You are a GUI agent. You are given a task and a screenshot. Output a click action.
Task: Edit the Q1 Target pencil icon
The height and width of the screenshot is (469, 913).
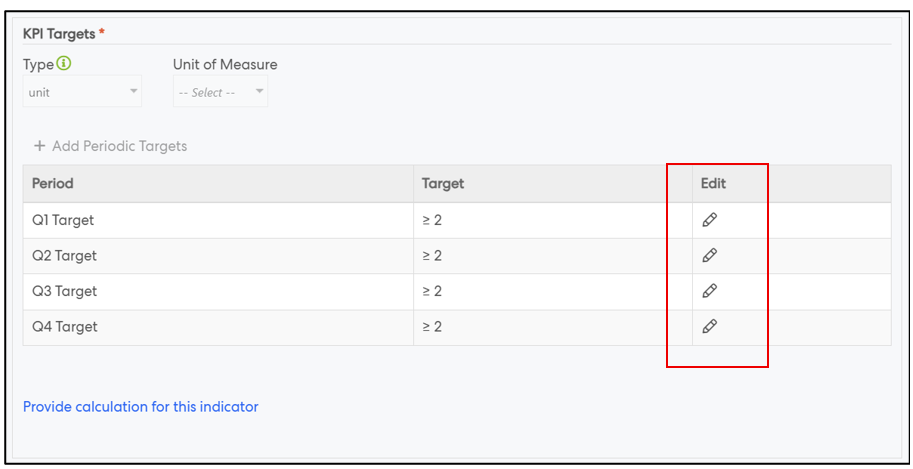709,220
